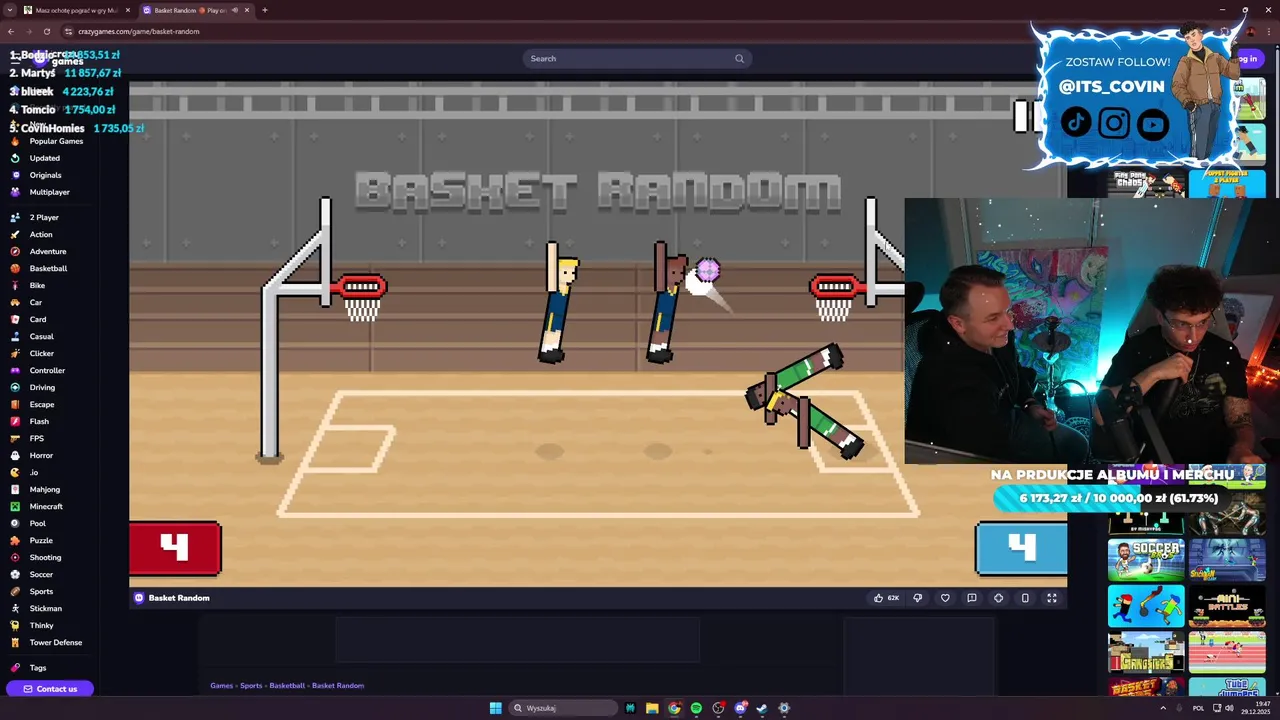Open the Shooting category
1280x720 pixels.
point(45,557)
